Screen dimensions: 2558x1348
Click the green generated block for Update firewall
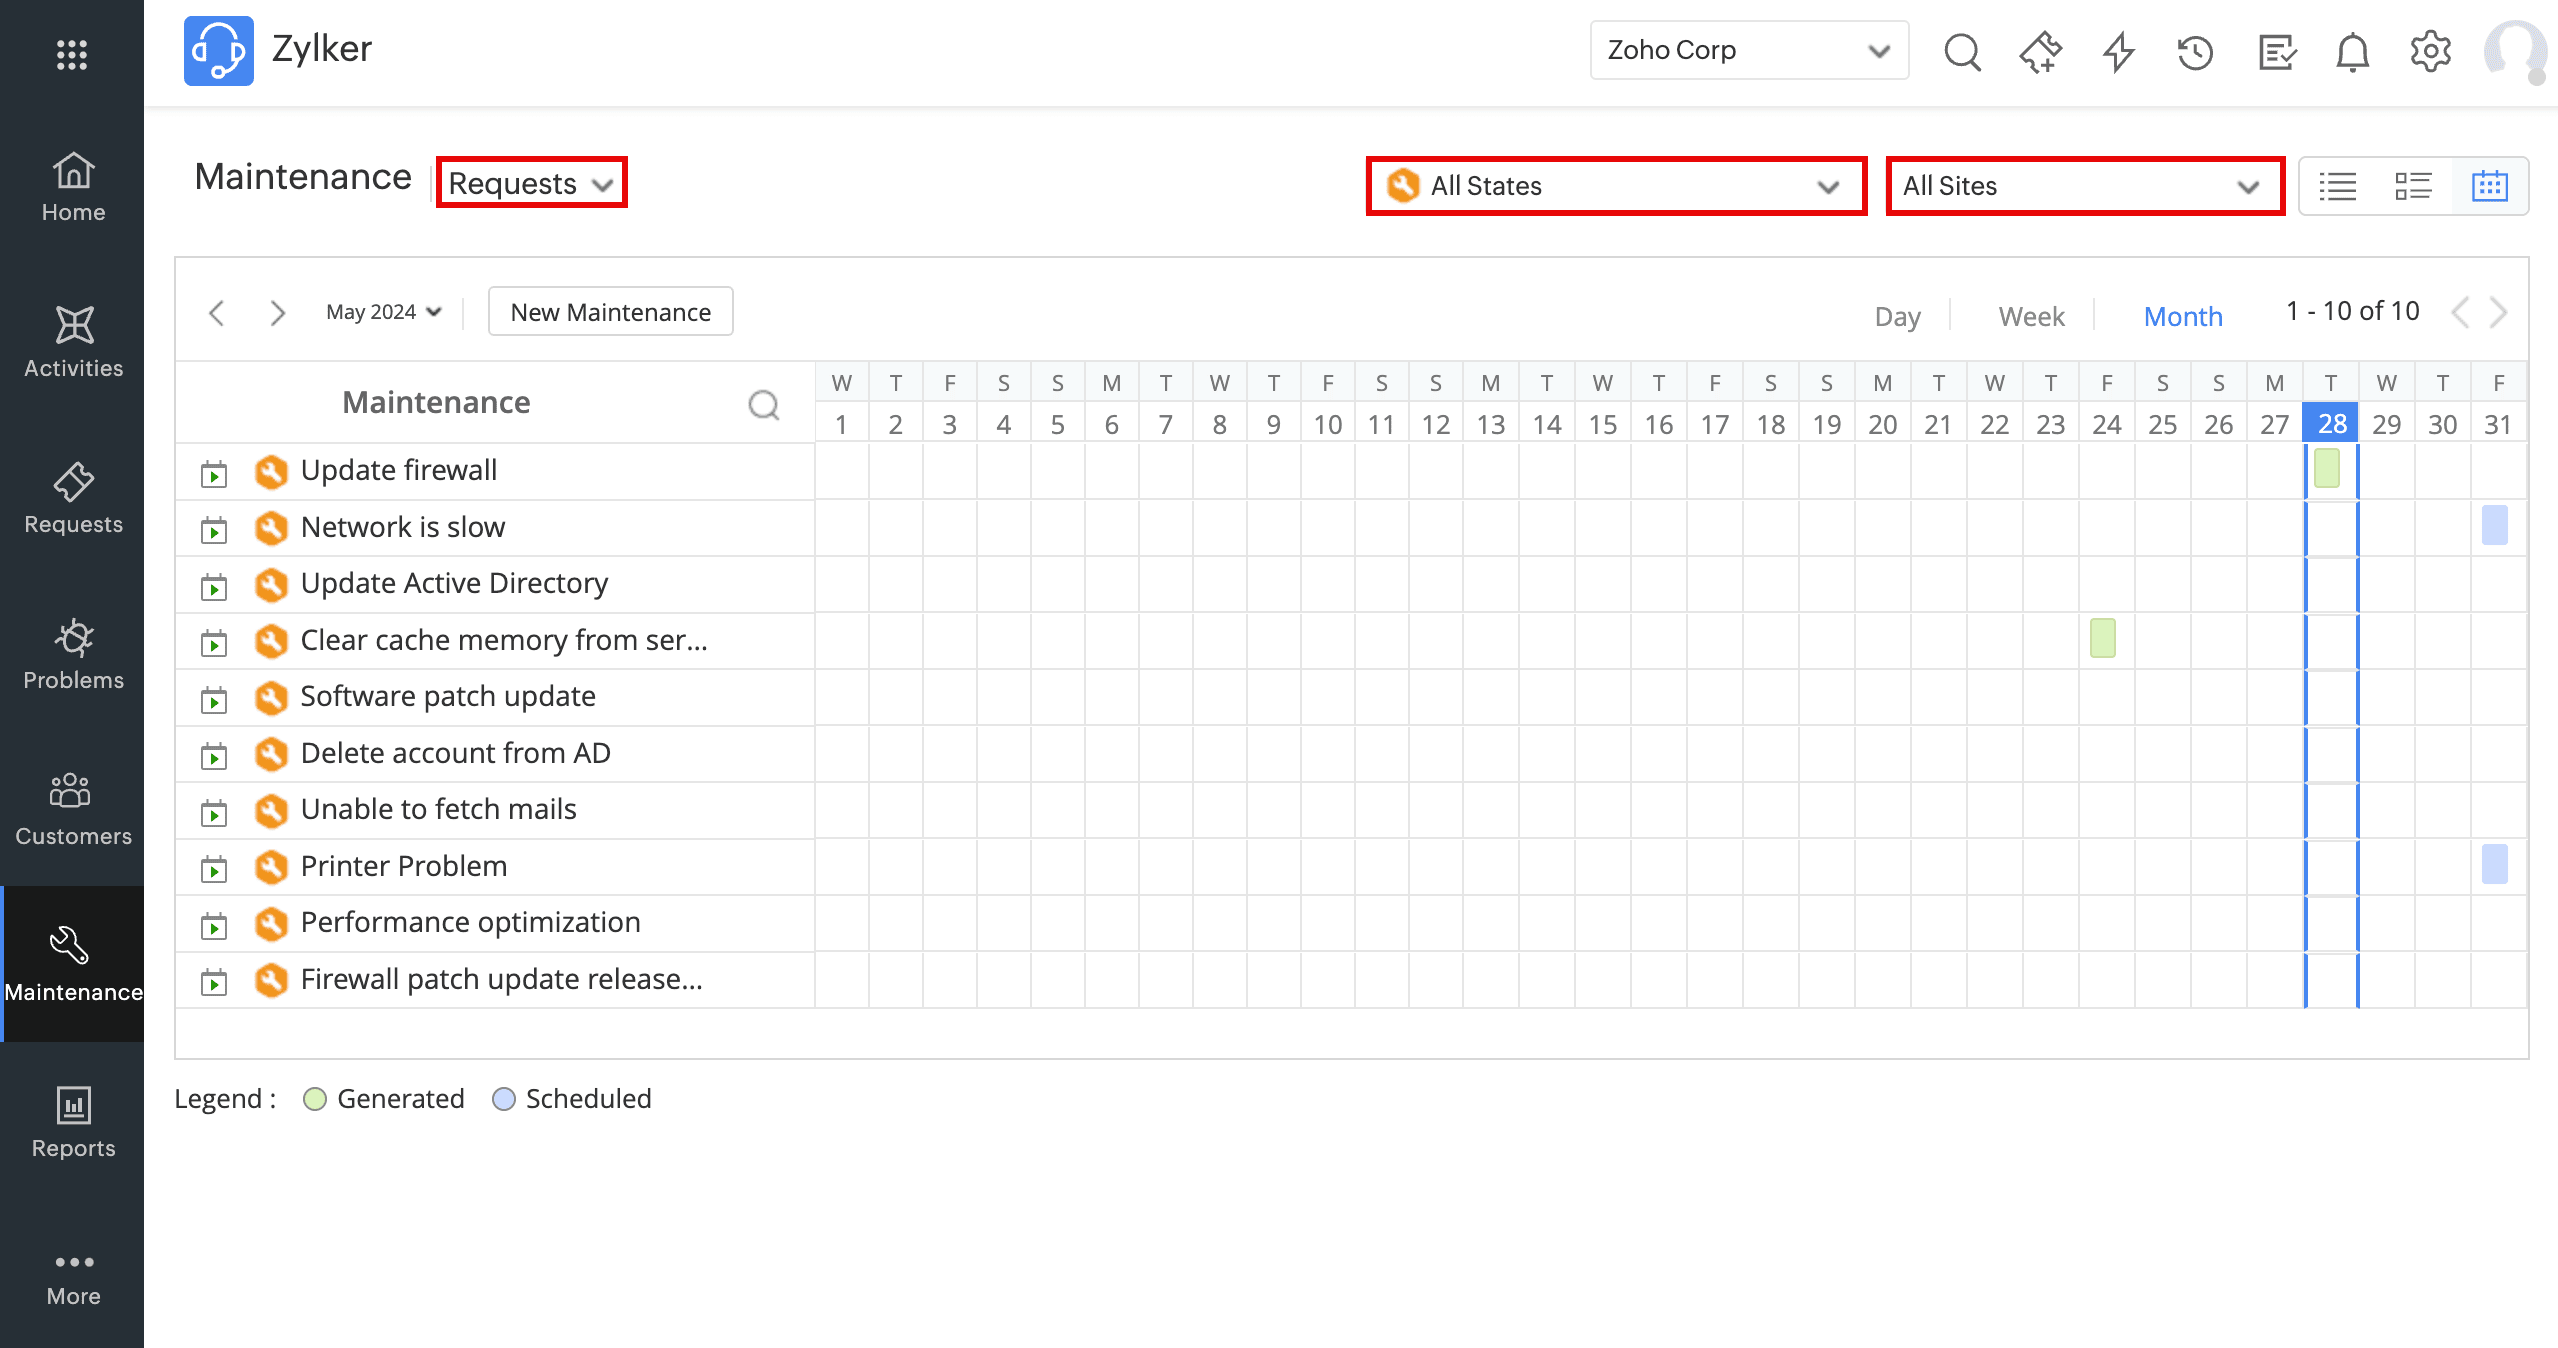(x=2326, y=468)
